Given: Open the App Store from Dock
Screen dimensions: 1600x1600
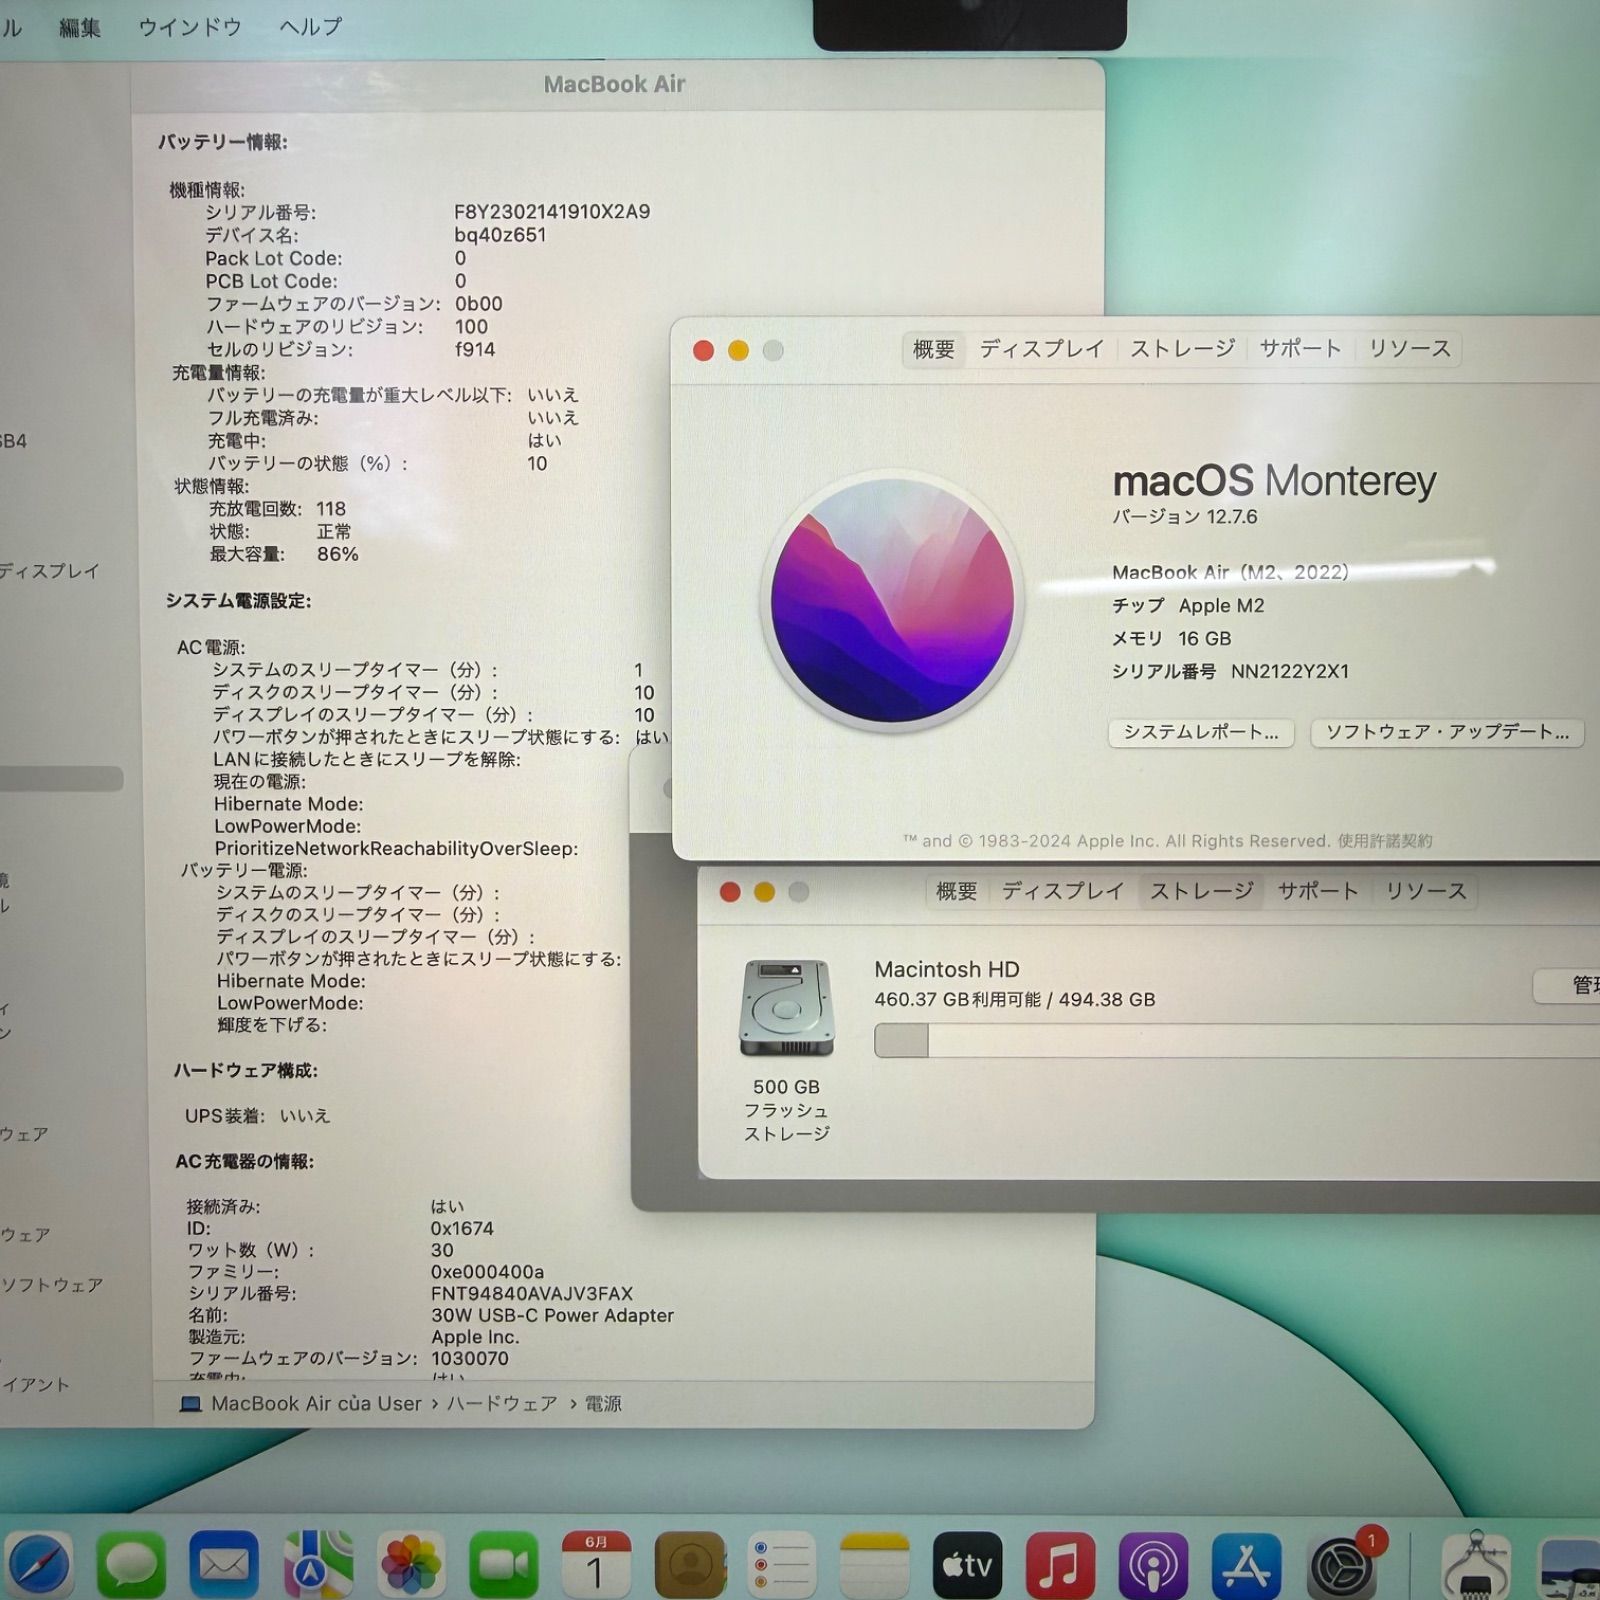Looking at the screenshot, I should [x=1246, y=1564].
